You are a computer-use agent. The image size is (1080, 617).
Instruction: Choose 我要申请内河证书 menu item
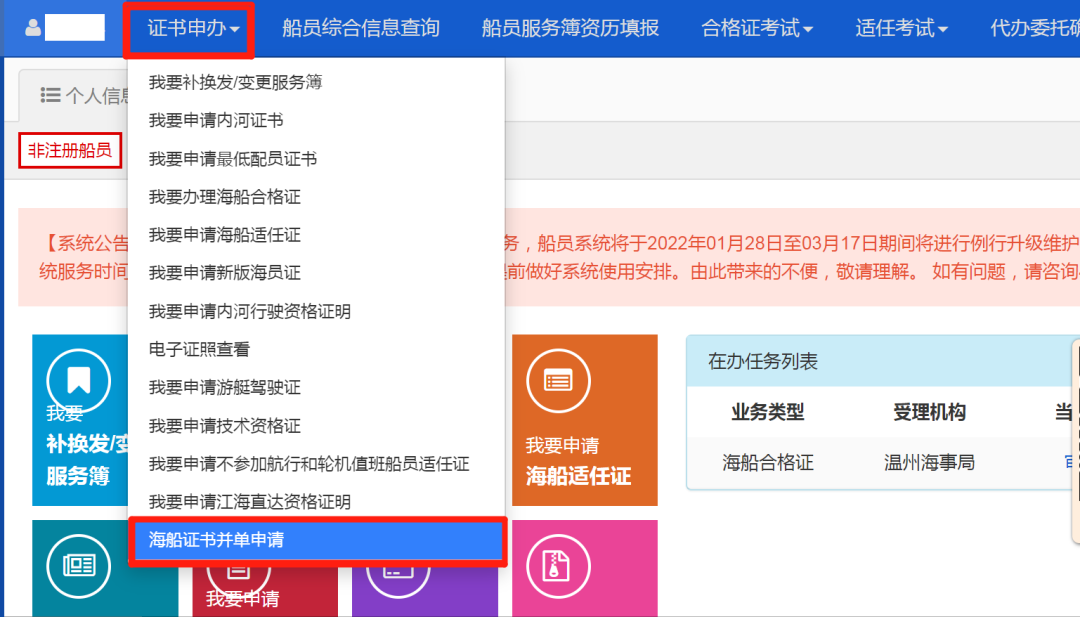click(x=216, y=121)
